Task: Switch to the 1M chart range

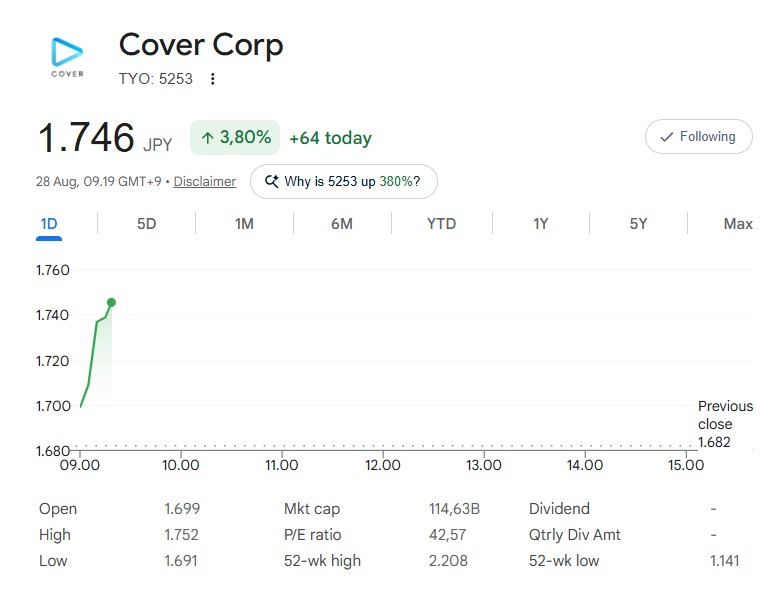Action: (244, 224)
